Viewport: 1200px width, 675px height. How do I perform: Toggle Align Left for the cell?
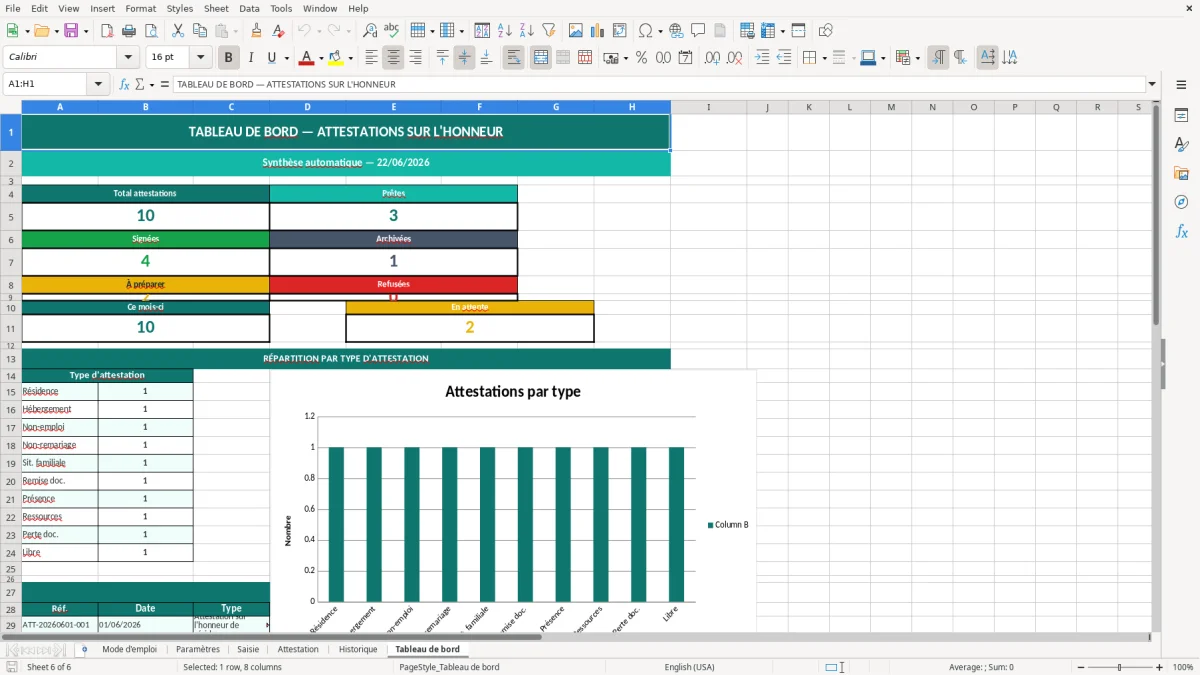click(x=372, y=58)
